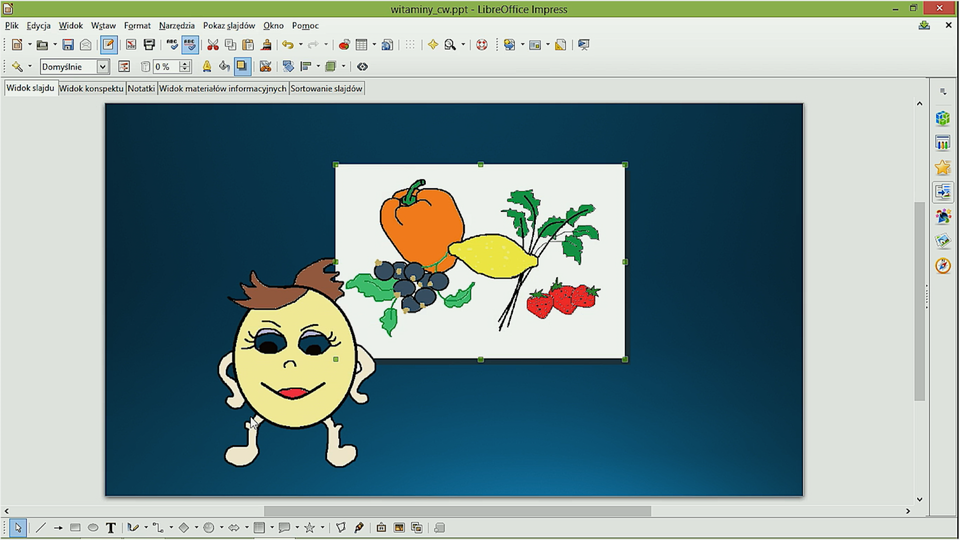The height and width of the screenshot is (540, 960).
Task: Click the Save document icon
Action: (x=68, y=45)
